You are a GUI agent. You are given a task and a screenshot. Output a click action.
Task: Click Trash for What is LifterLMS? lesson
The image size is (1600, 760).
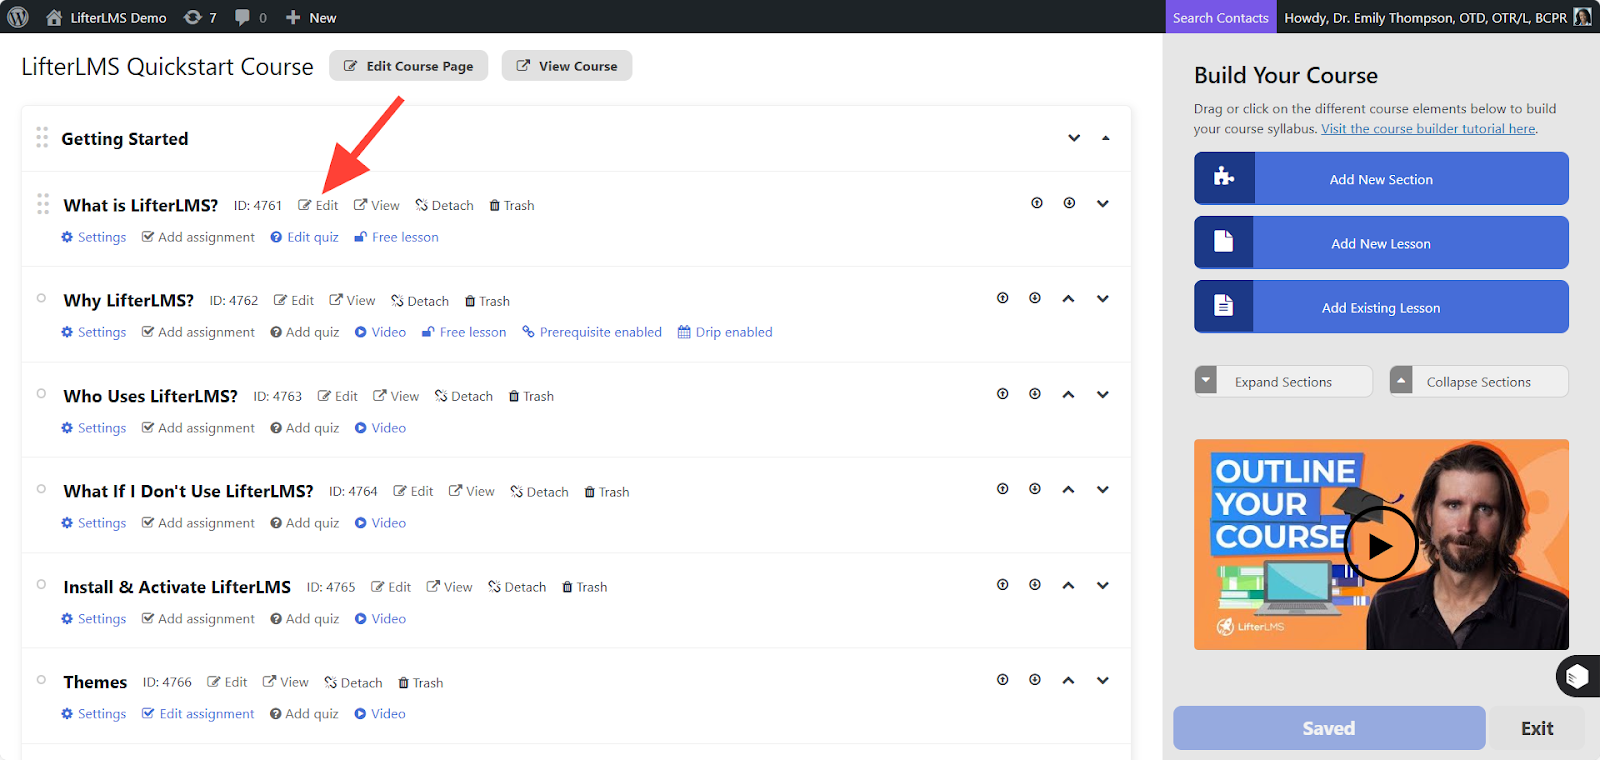coord(511,205)
